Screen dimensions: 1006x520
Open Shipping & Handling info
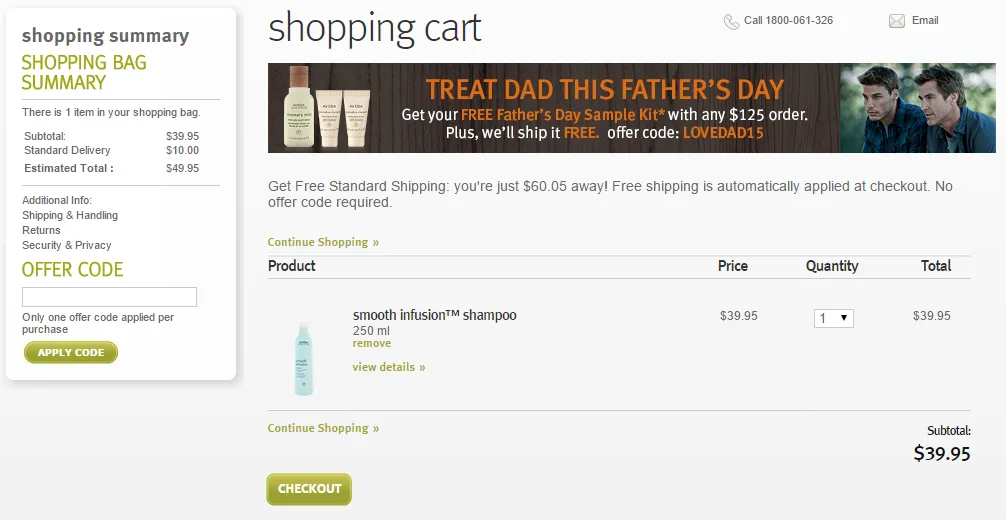coord(70,215)
